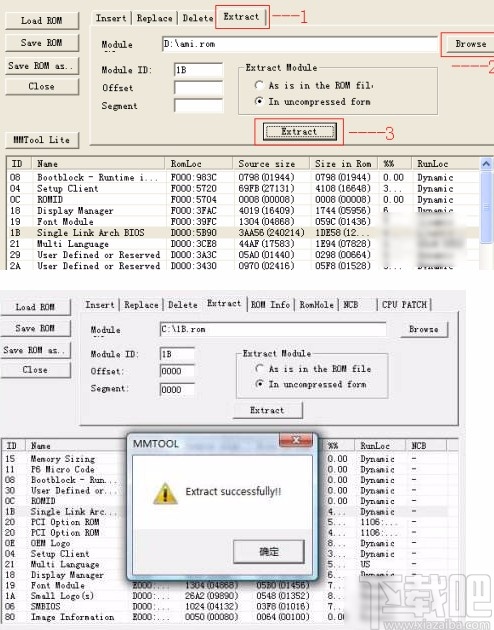This screenshot has height=630, width=494.
Task: Open CPU PATCH tab
Action: pos(404,305)
